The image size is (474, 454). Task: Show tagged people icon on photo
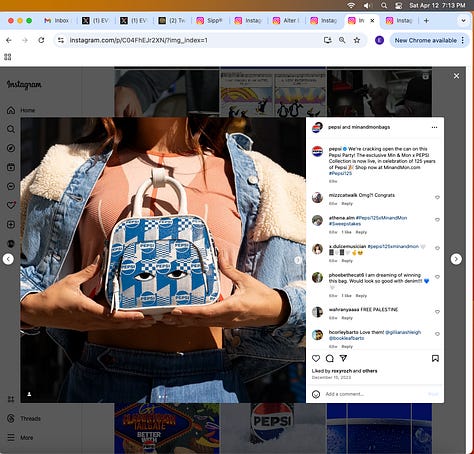tap(29, 394)
